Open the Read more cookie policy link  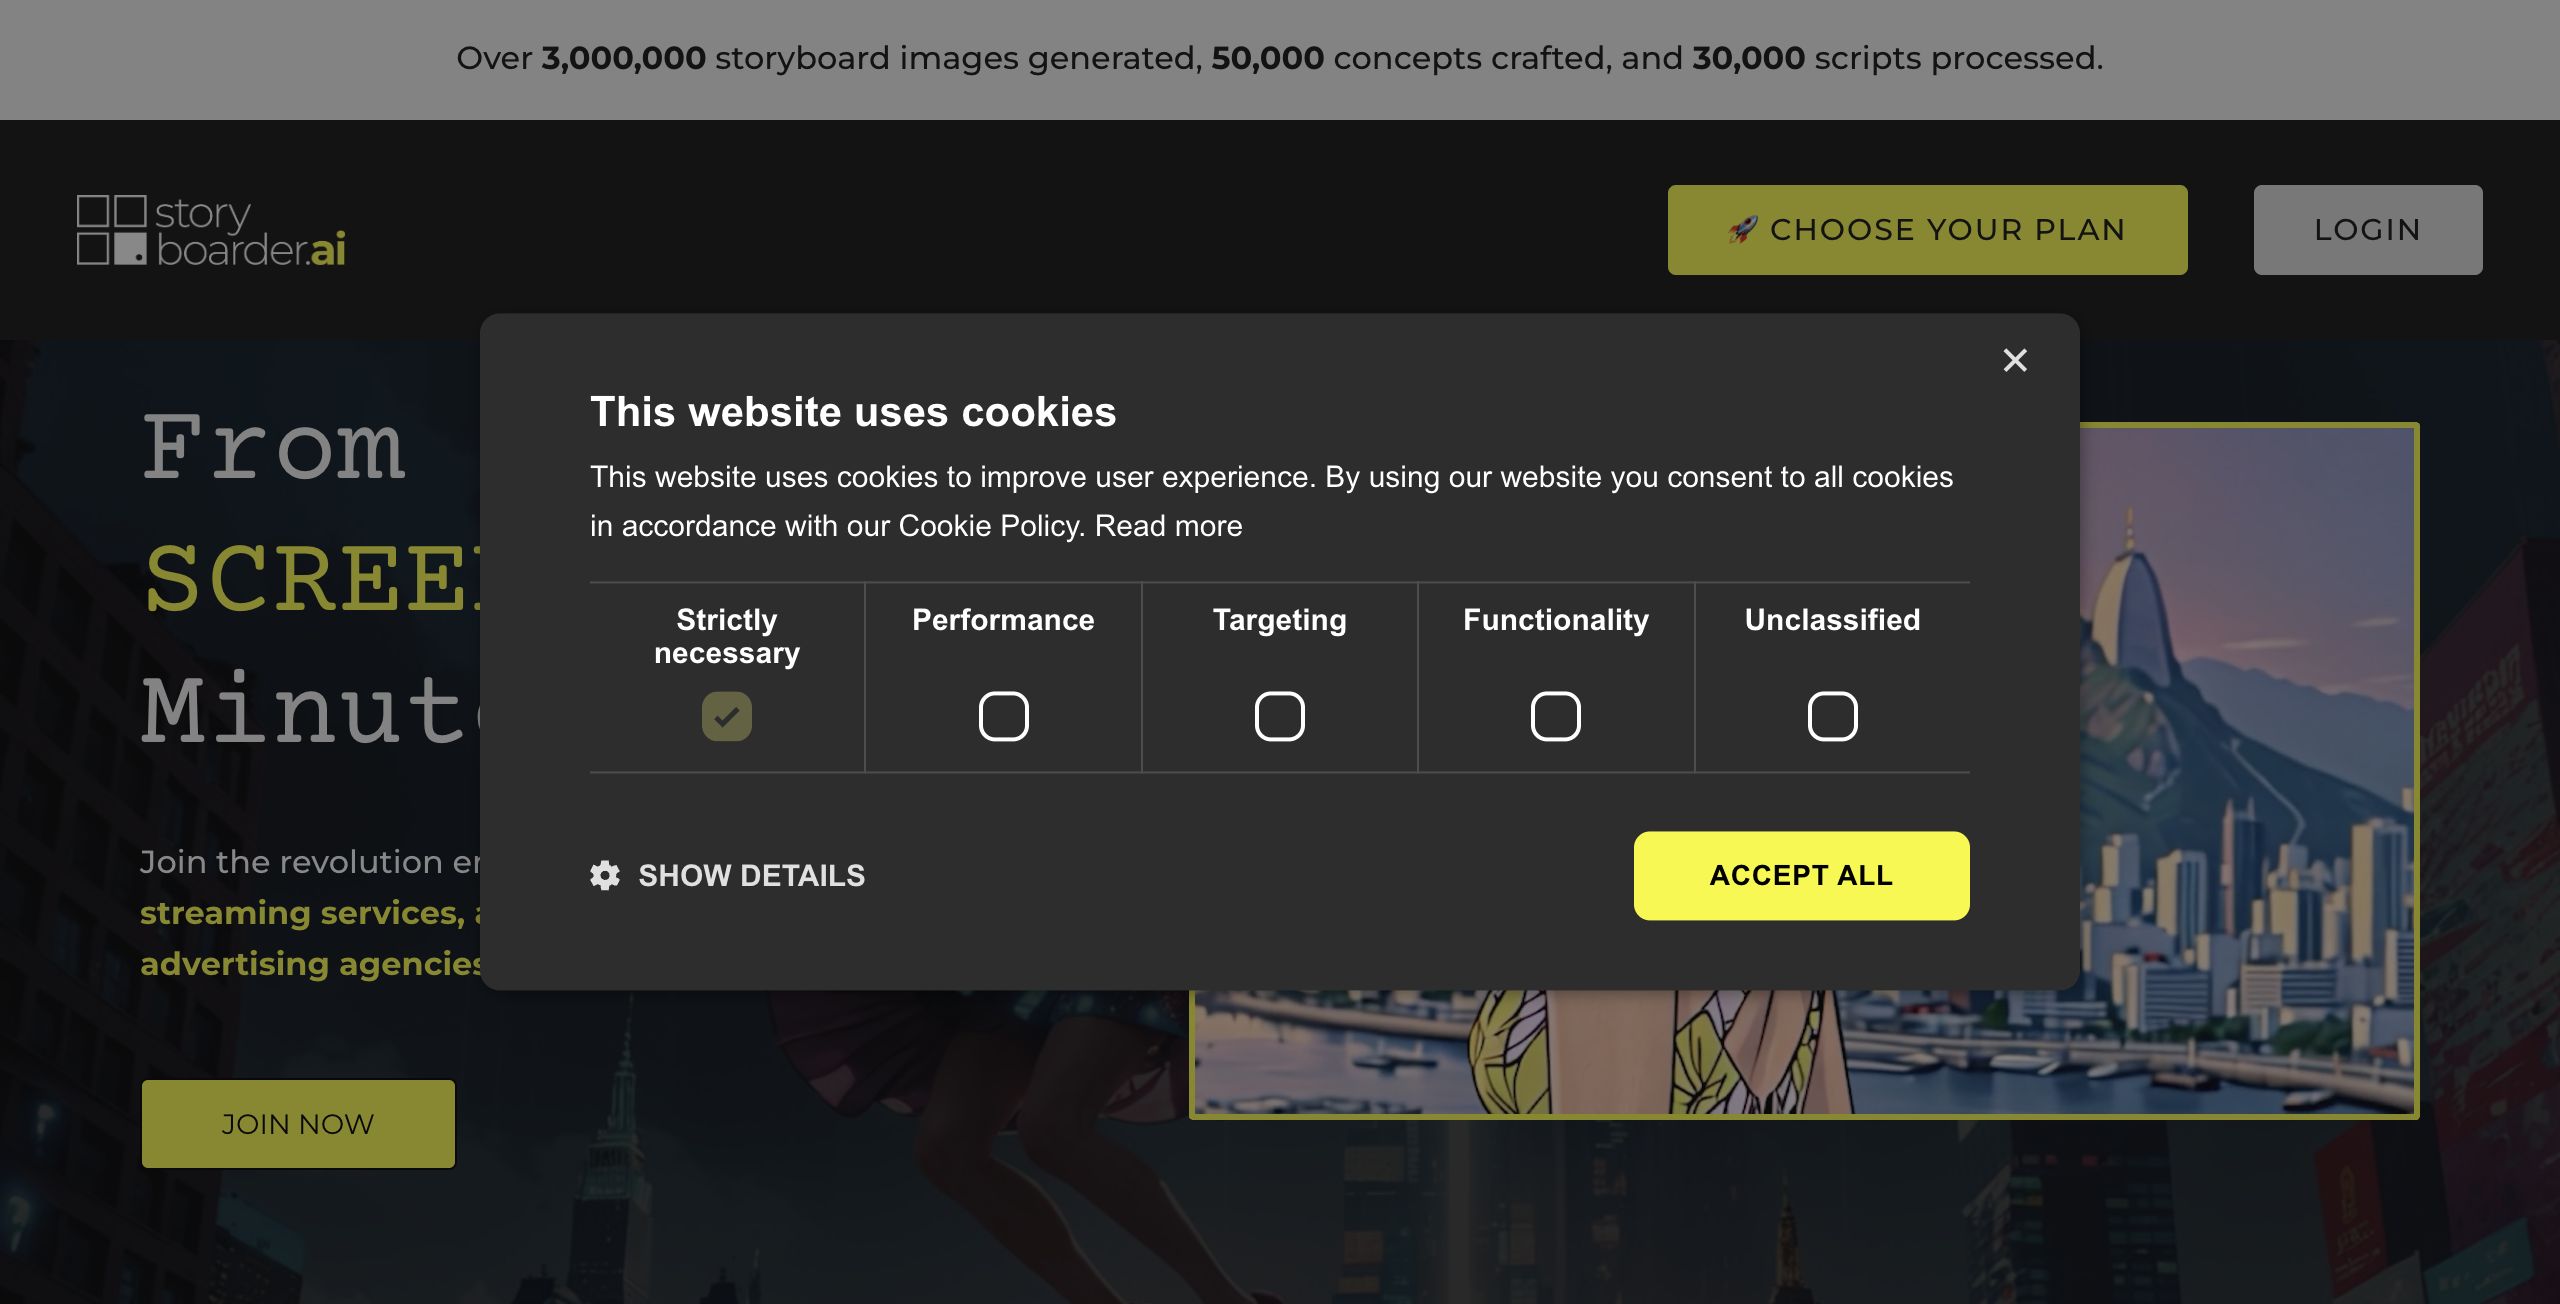[x=1168, y=526]
